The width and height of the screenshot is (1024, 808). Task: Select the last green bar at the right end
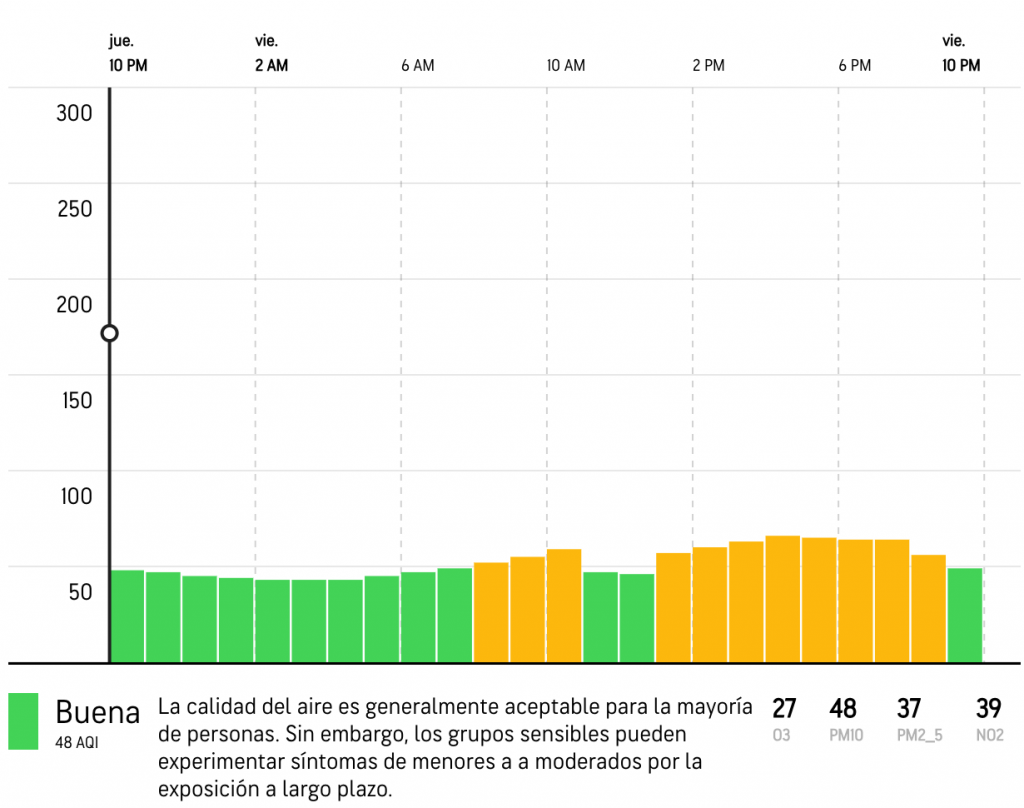[x=965, y=615]
